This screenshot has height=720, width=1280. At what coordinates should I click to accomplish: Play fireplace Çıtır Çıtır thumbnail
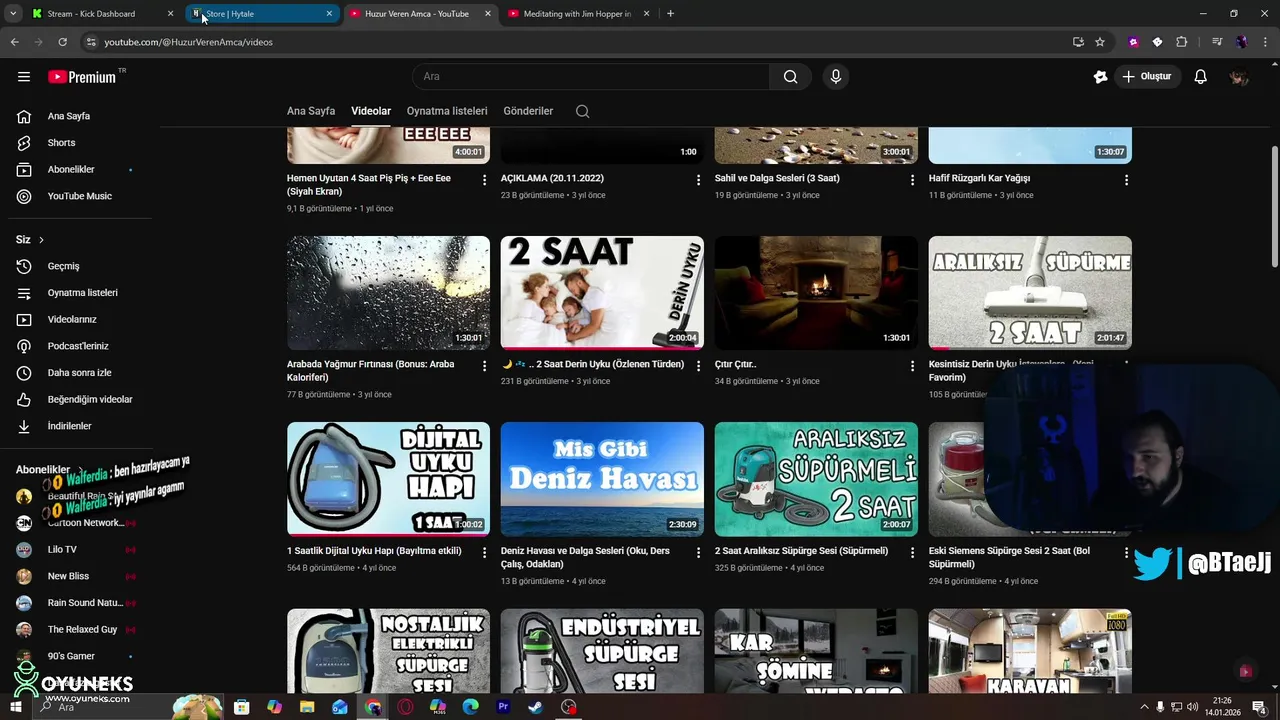point(816,293)
